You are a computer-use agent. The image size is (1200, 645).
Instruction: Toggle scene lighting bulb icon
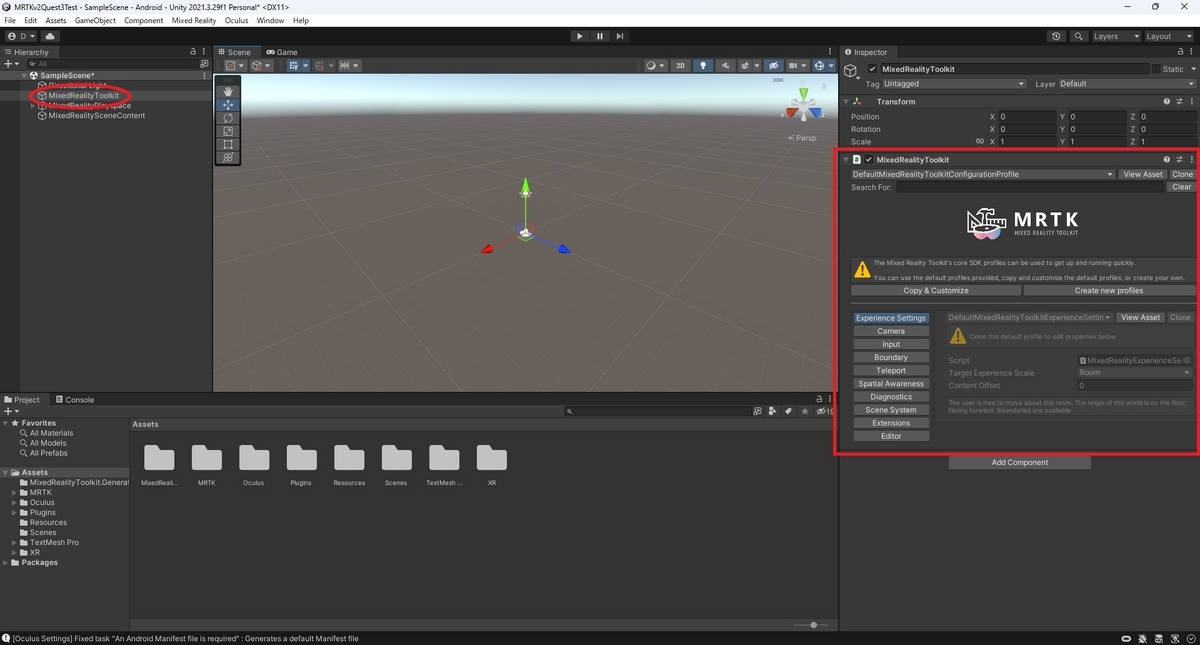click(x=703, y=66)
